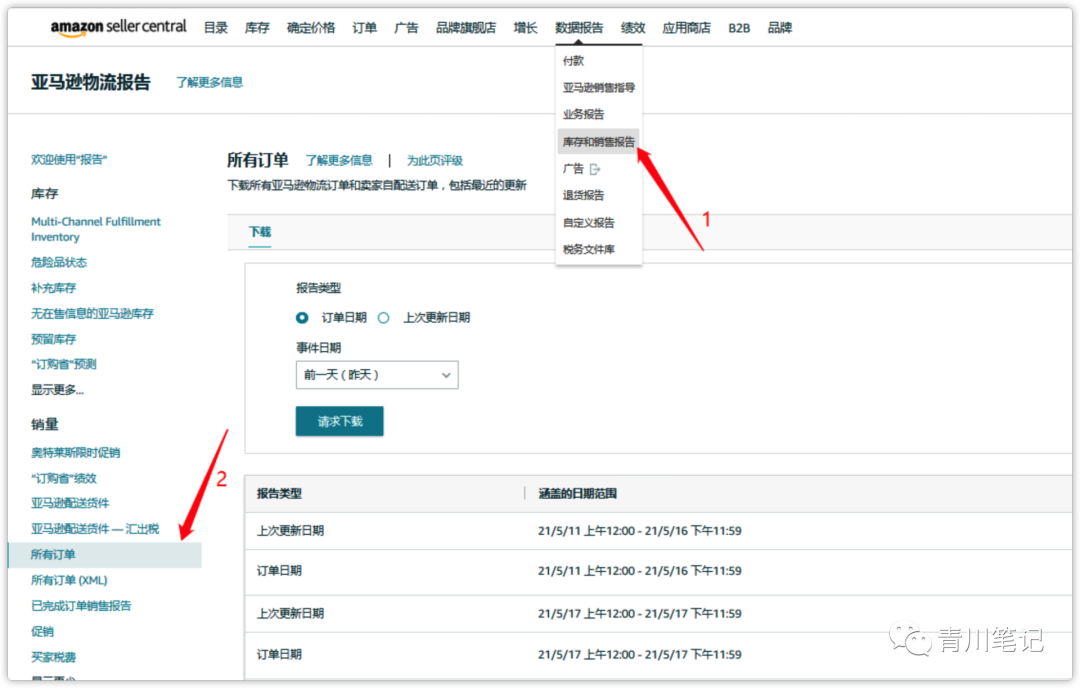
Task: Open the 绩效 top menu
Action: pyautogui.click(x=633, y=28)
